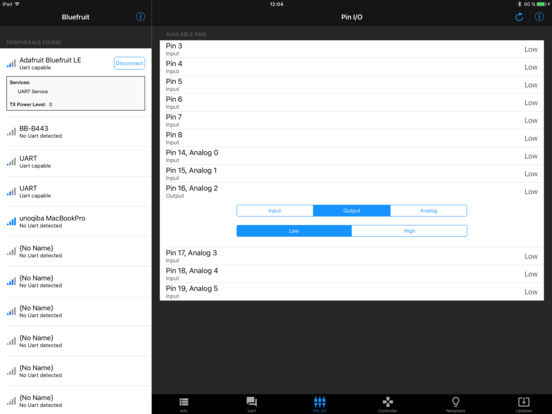Expand Pin 18, Analog 4 row
The height and width of the screenshot is (414, 552).
352,274
